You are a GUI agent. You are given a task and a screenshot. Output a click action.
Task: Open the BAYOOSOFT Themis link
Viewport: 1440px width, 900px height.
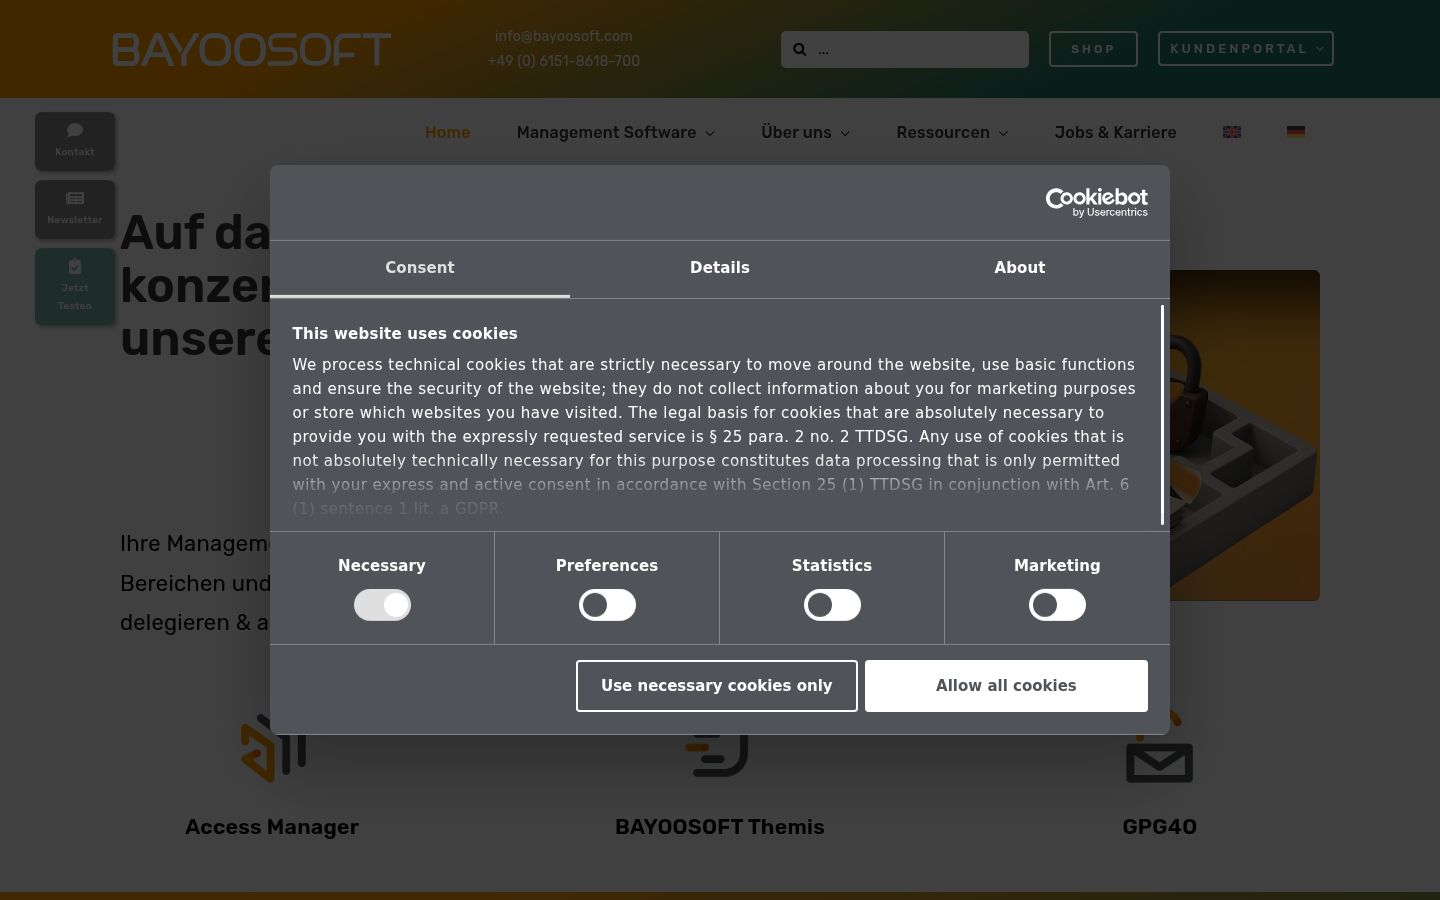[x=720, y=827]
